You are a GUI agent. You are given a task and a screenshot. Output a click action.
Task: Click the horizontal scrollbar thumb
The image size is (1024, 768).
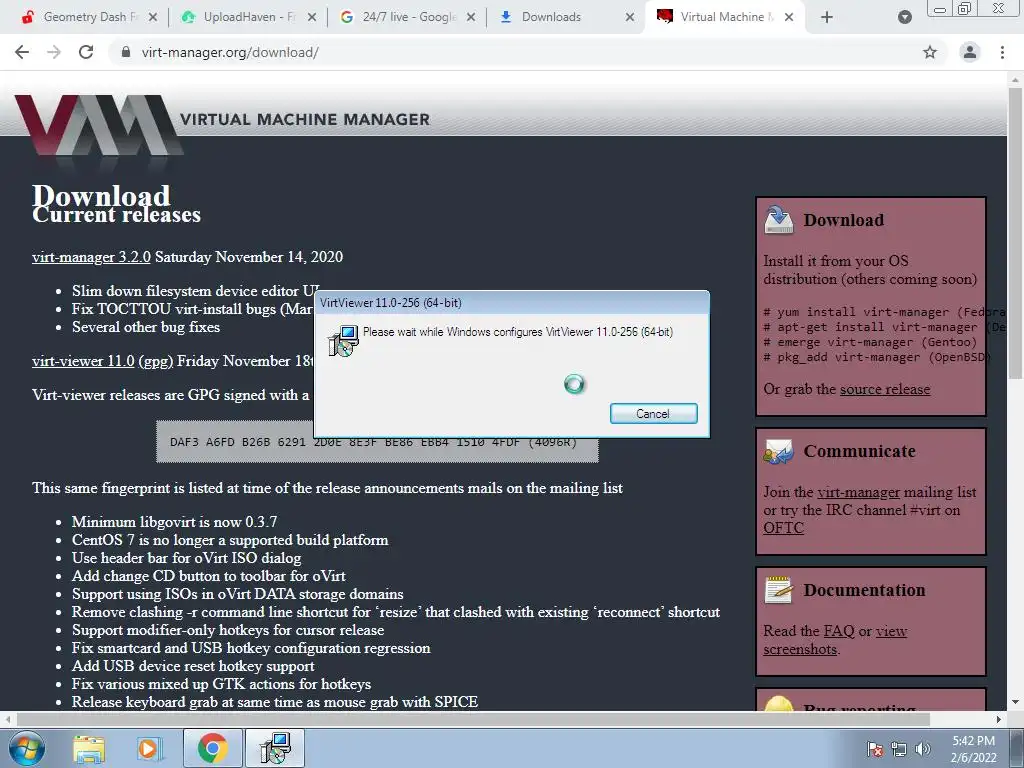coord(473,719)
